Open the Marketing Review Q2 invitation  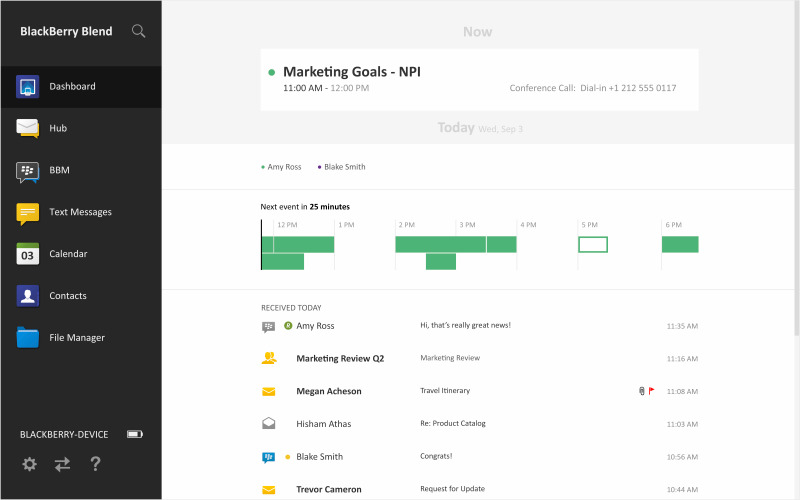[480, 358]
